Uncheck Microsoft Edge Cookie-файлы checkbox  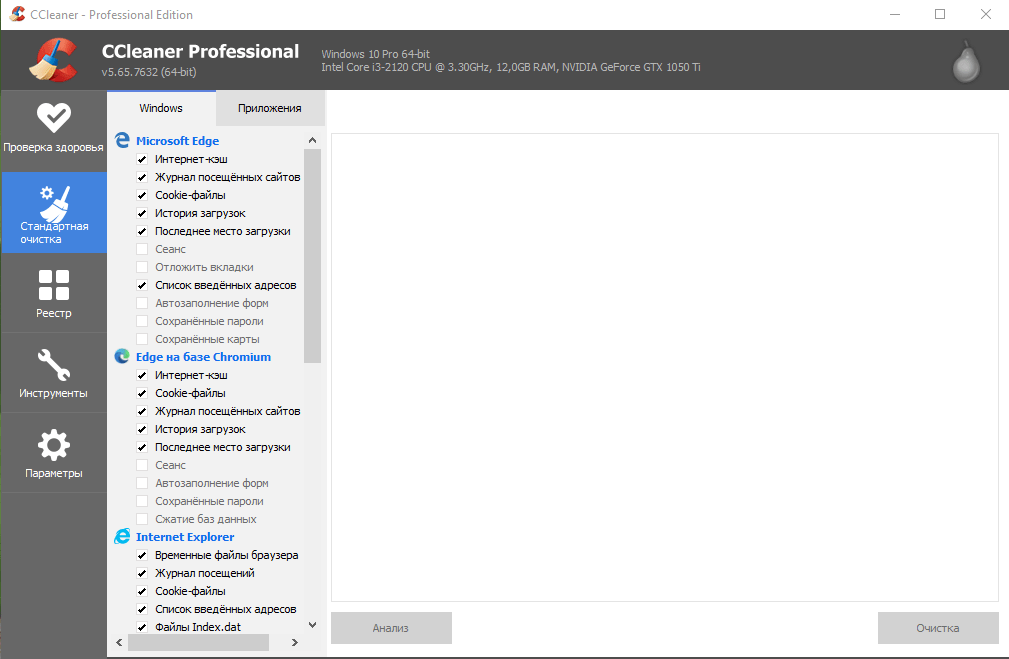pos(142,195)
